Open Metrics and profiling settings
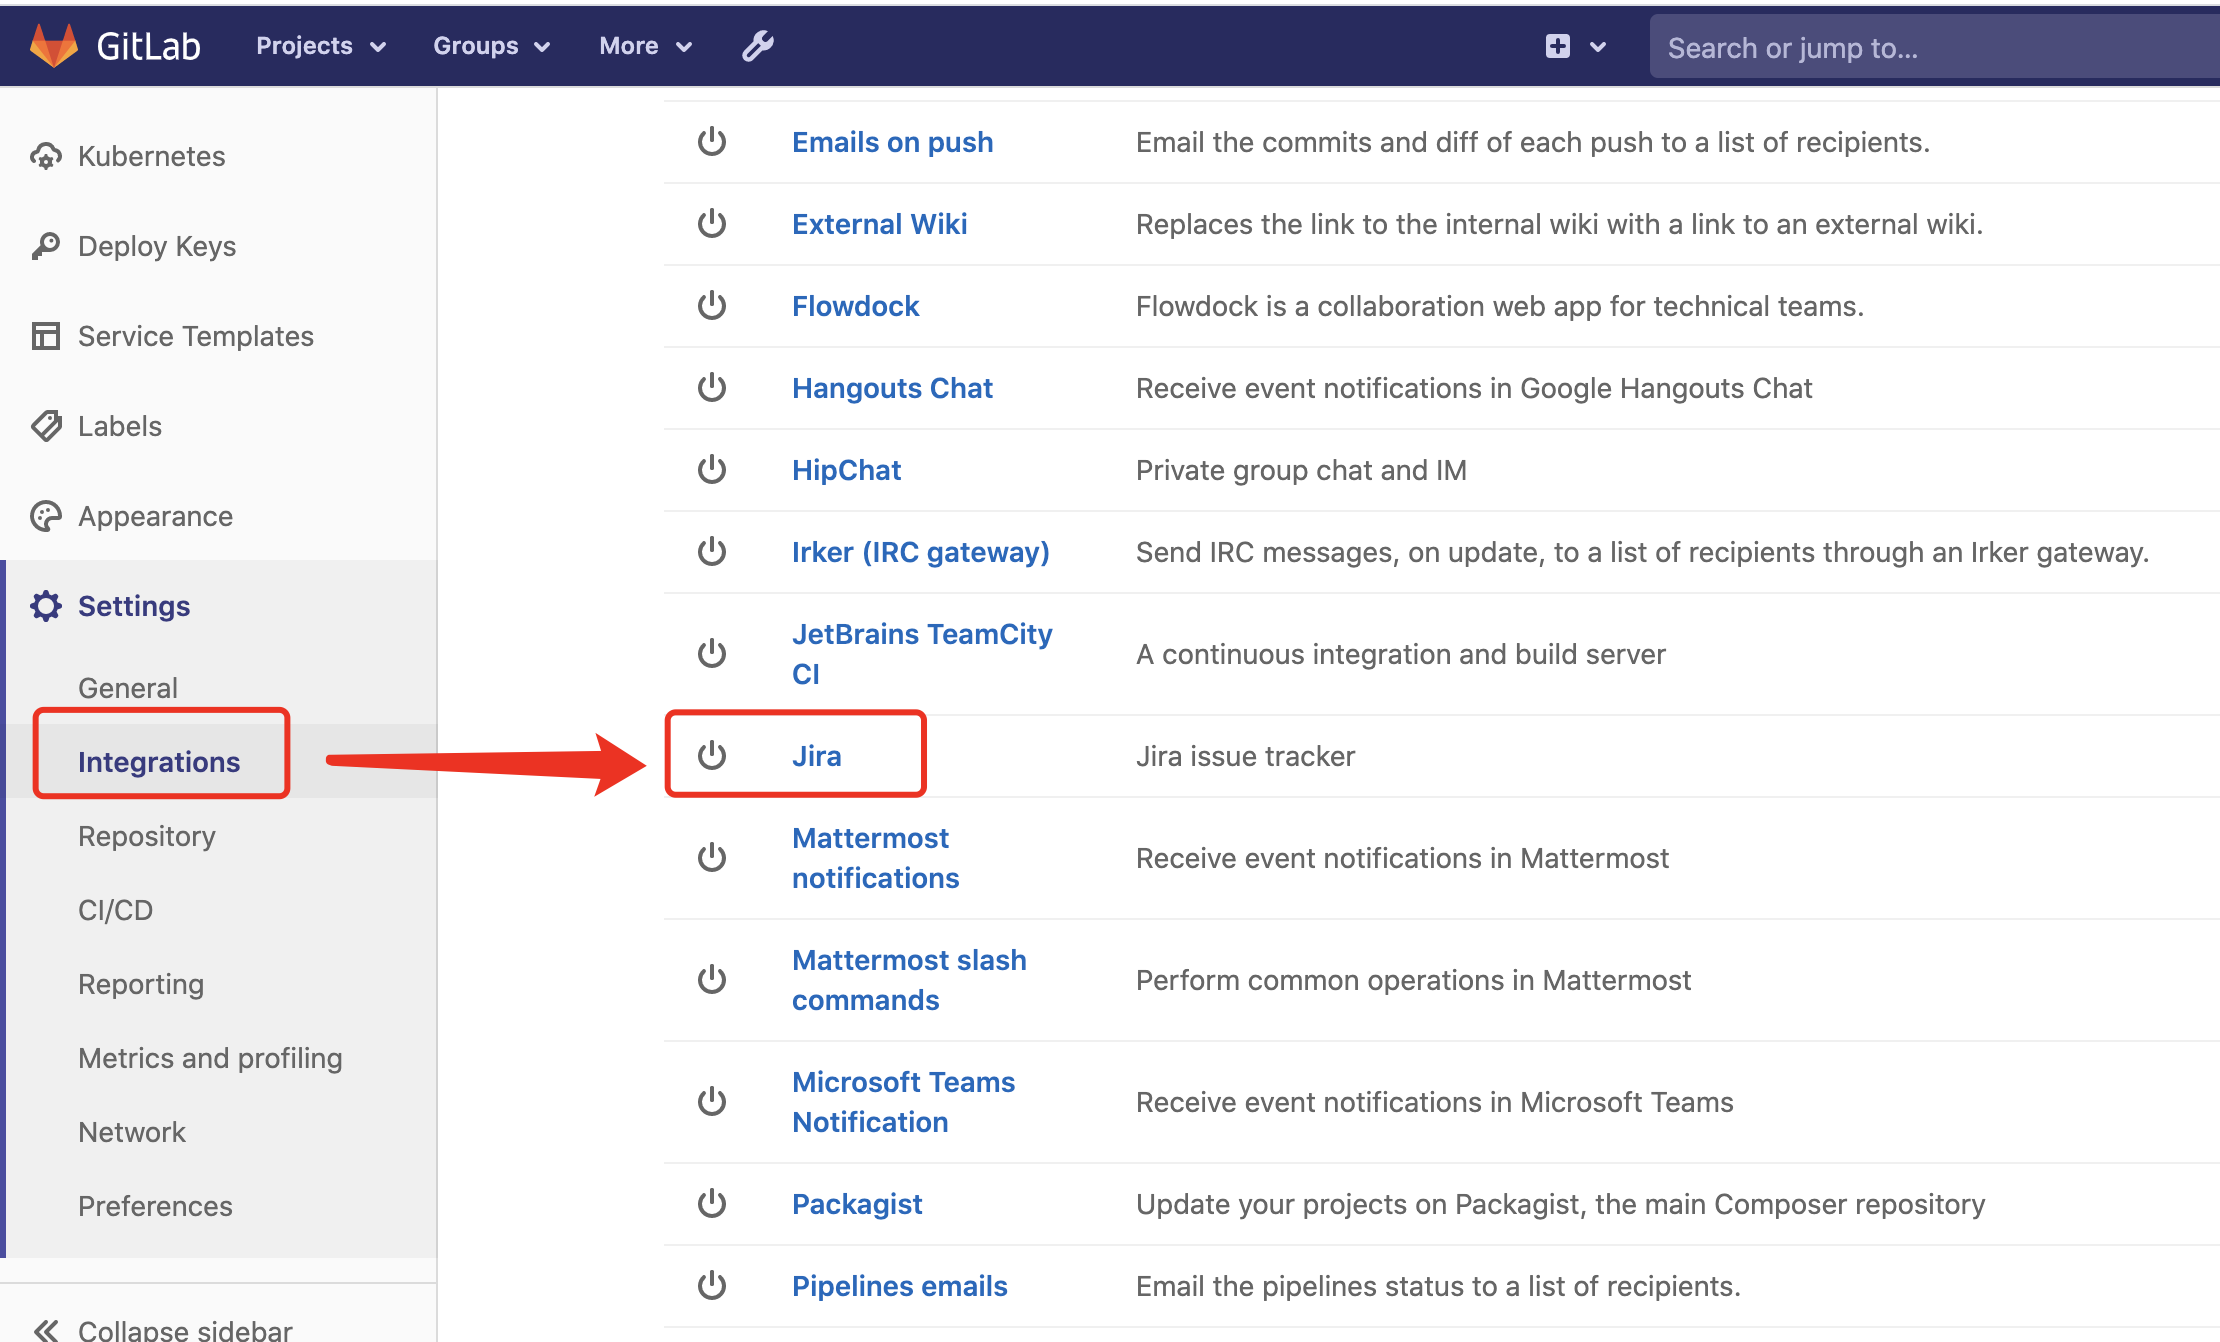Viewport: 2220px width, 1342px height. (210, 1058)
